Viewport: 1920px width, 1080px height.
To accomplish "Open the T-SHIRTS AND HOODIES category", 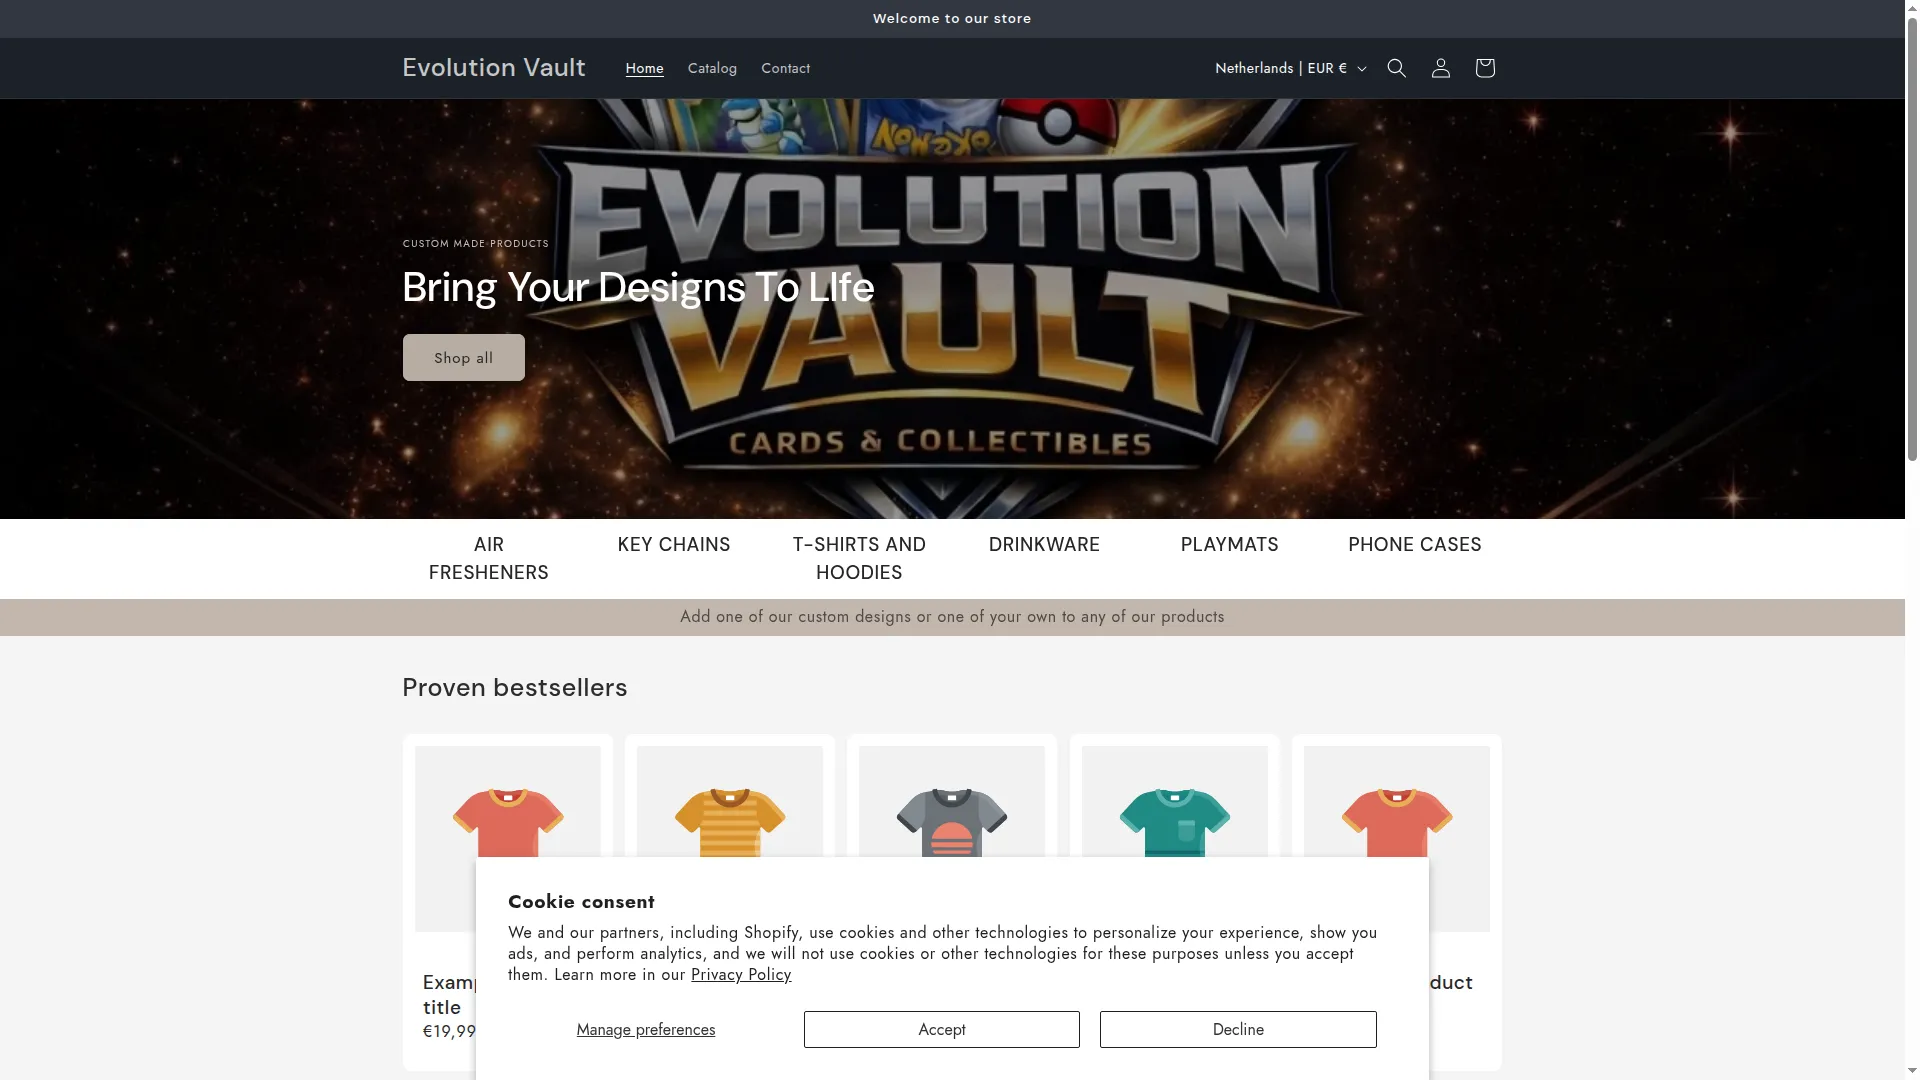I will (x=859, y=558).
